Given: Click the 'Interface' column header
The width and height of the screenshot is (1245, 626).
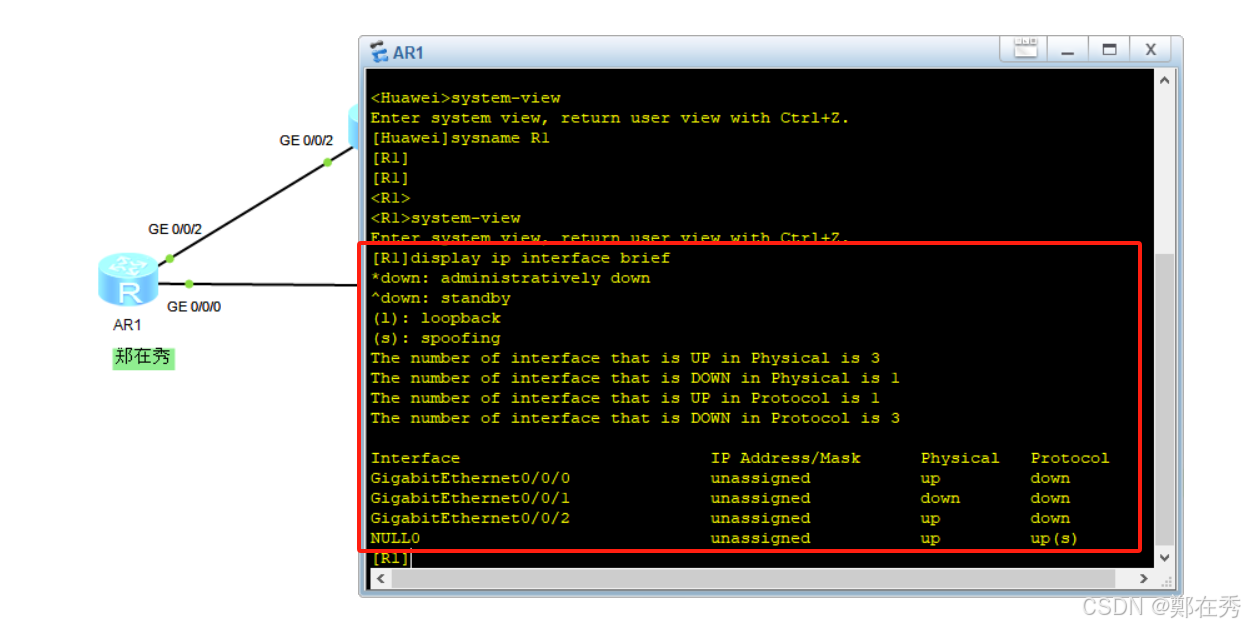Looking at the screenshot, I should click(415, 458).
